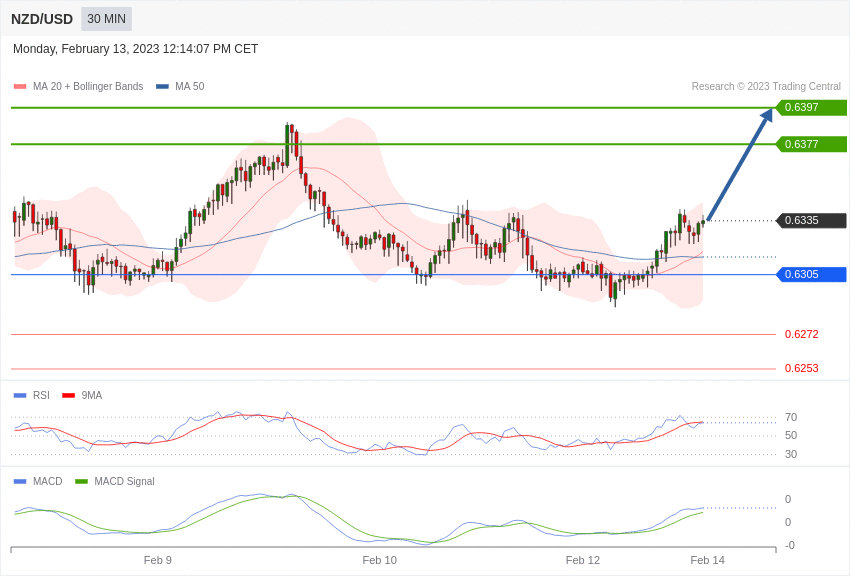Click the NZD/USD pair title
Image resolution: width=850 pixels, height=576 pixels.
click(42, 19)
